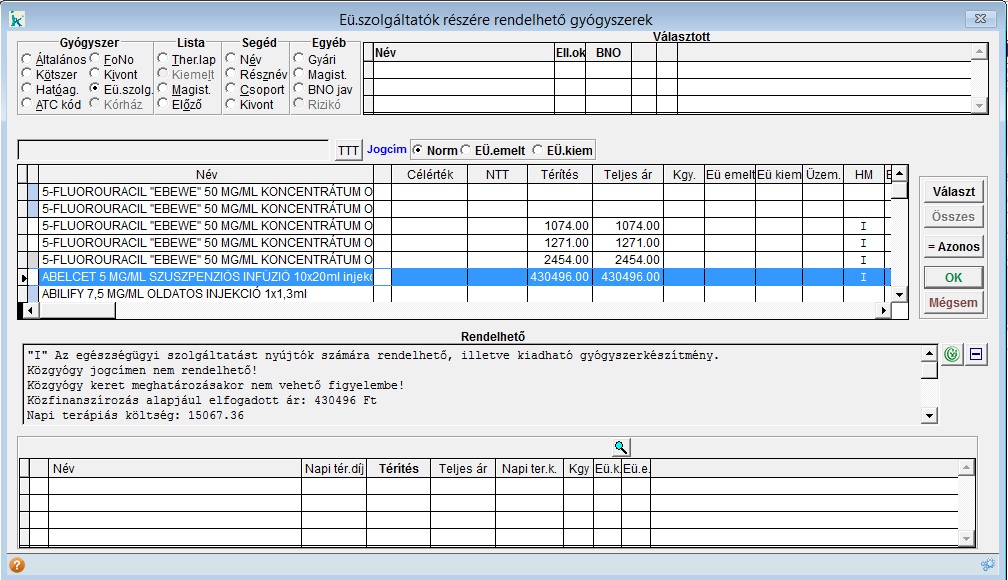
Task: Select the 5-FLUOROURACIL row priced 2454.00
Action: pos(454,260)
